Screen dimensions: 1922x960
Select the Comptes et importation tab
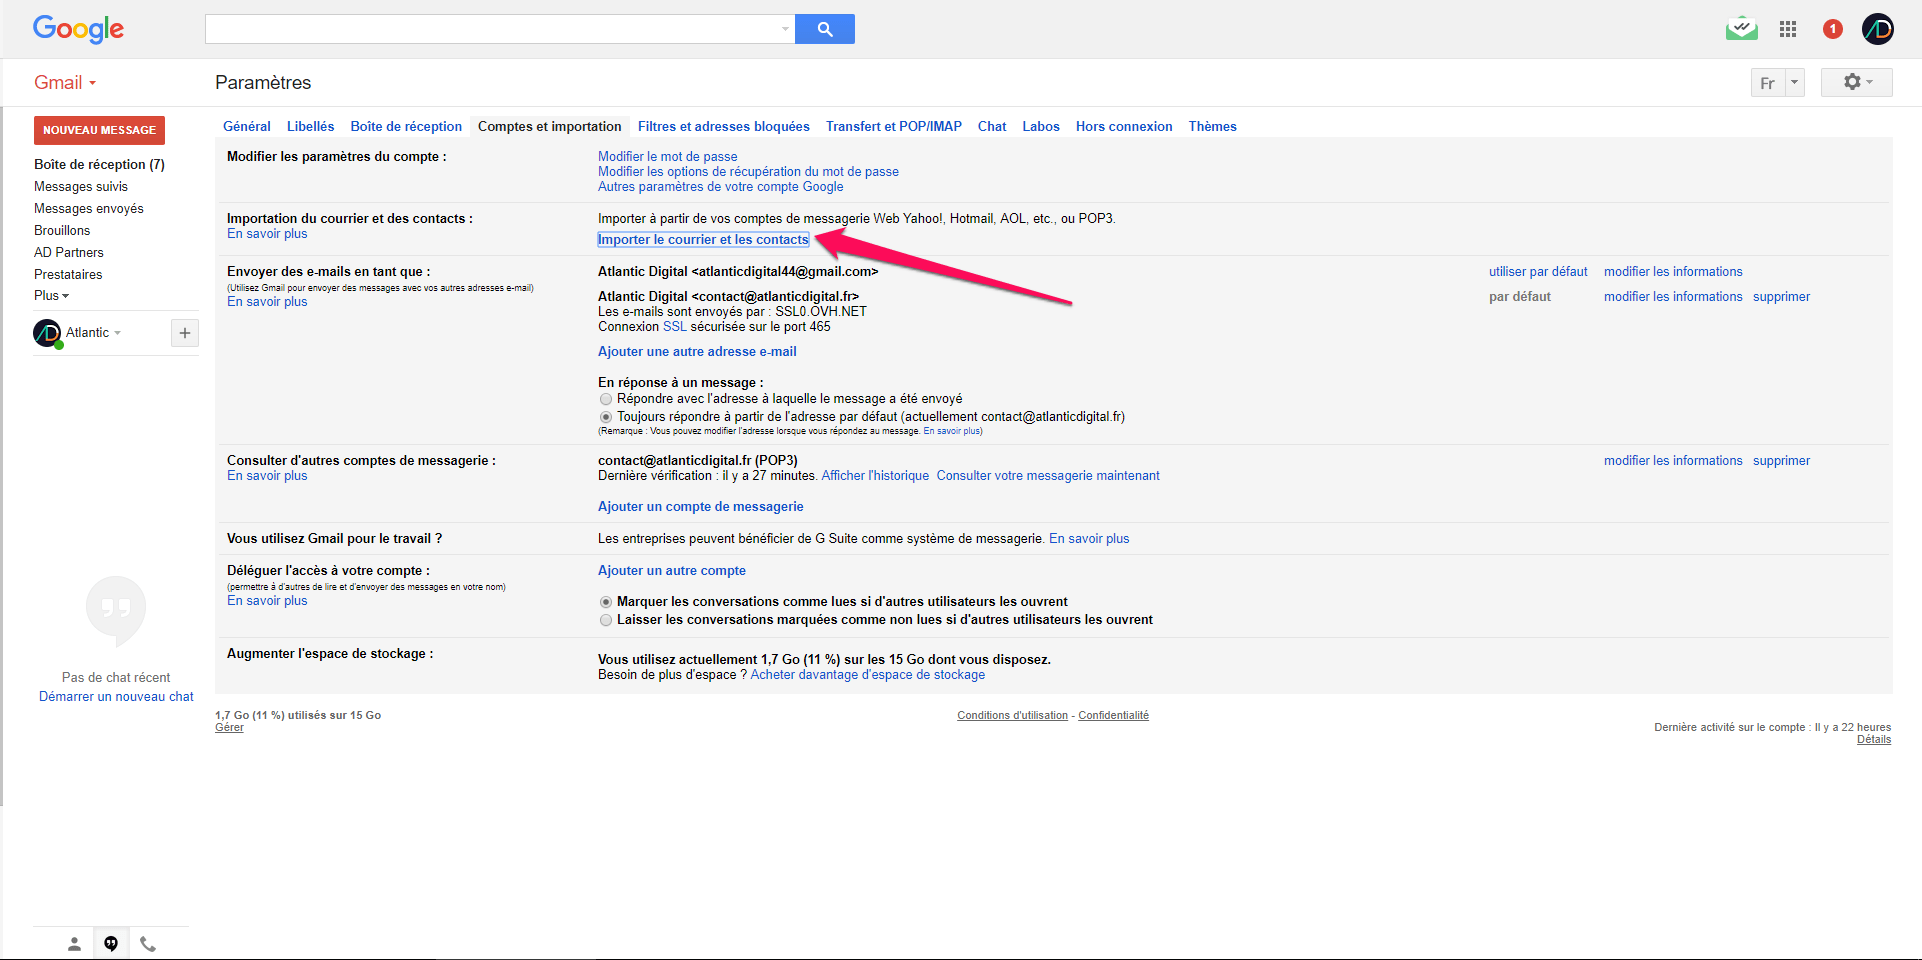550,126
